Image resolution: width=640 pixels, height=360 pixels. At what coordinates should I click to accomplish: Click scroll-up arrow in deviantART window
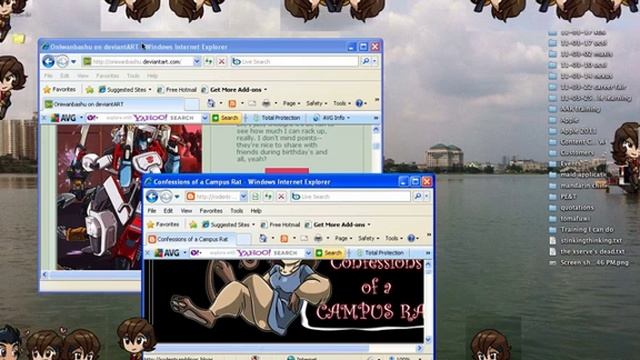click(x=376, y=130)
